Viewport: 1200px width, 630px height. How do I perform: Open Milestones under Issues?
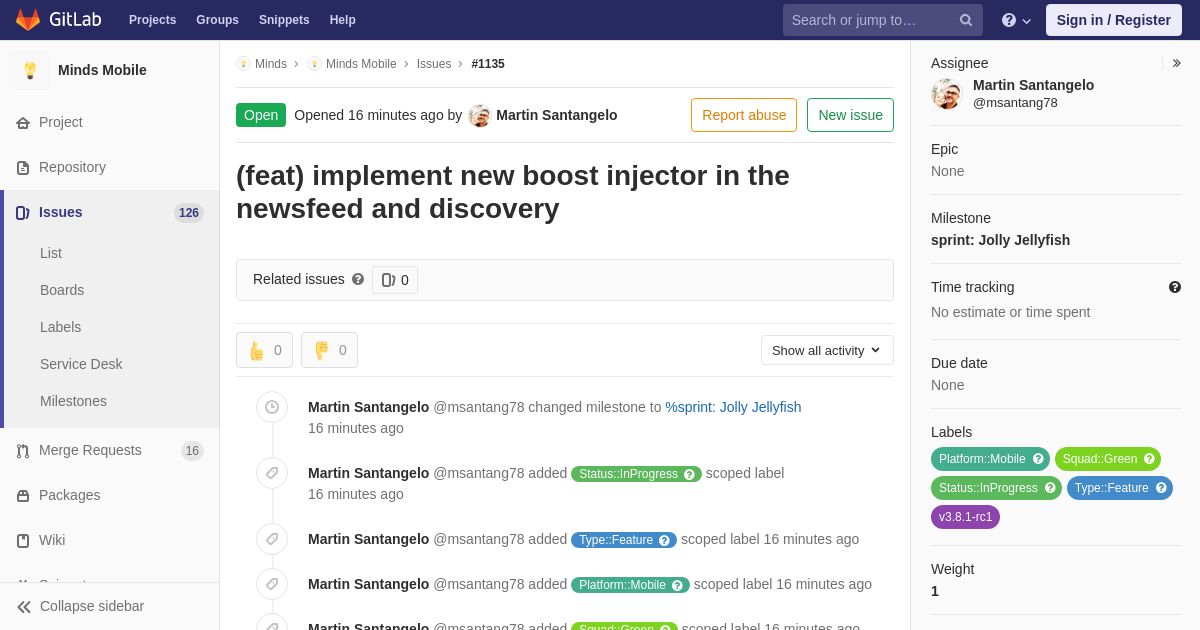click(73, 401)
